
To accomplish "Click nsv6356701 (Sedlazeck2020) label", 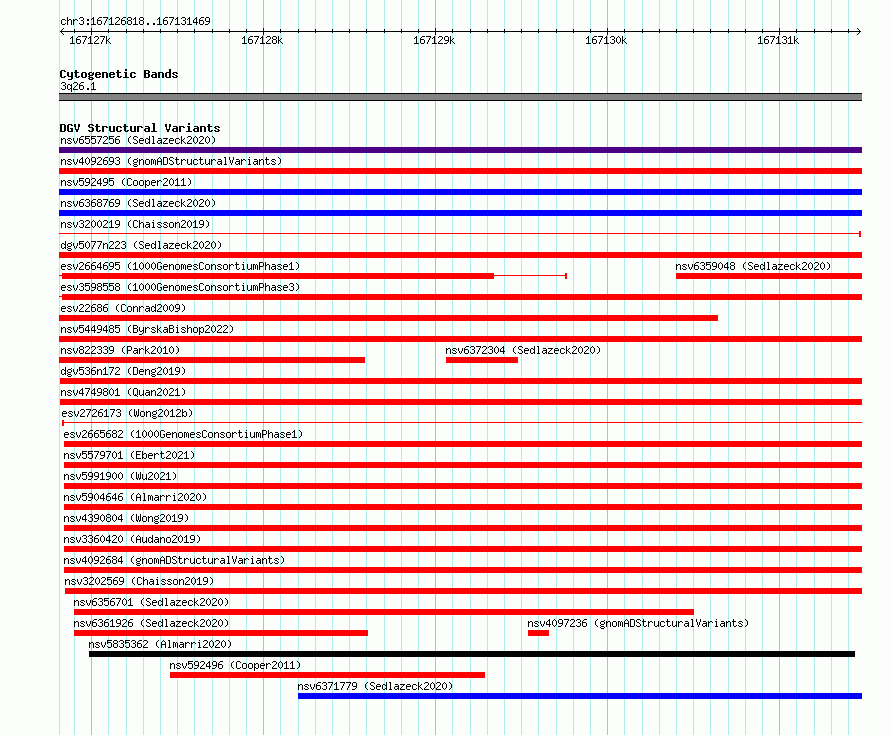I will pyautogui.click(x=151, y=602).
